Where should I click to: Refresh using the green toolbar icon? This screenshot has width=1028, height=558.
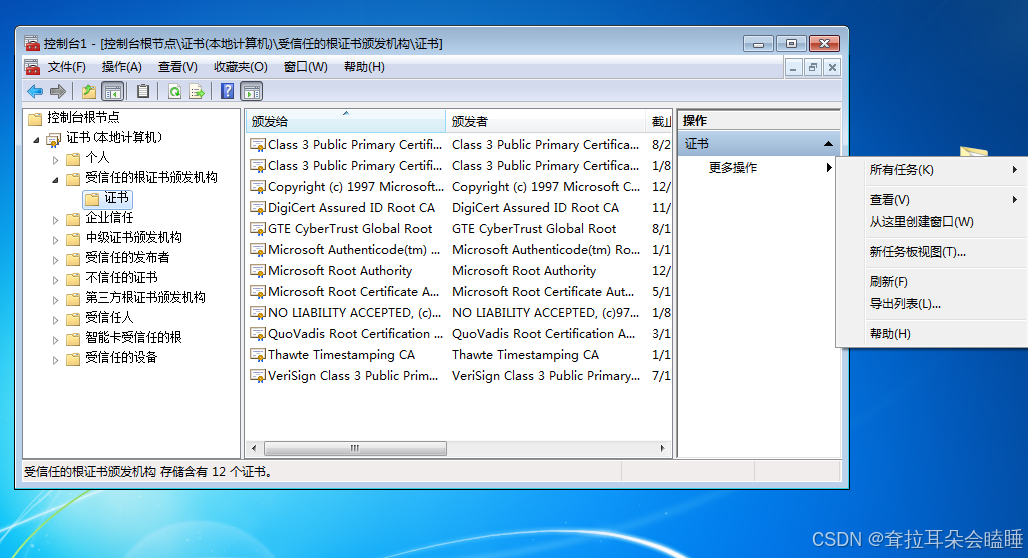pos(174,92)
